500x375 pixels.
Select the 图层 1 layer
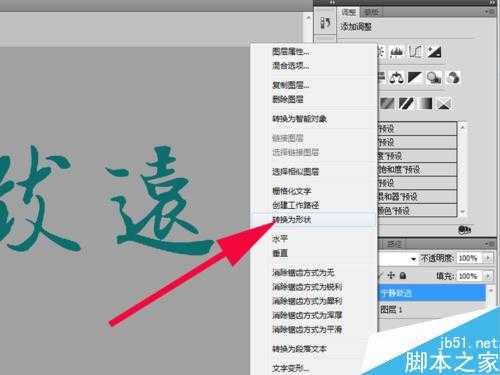point(432,309)
